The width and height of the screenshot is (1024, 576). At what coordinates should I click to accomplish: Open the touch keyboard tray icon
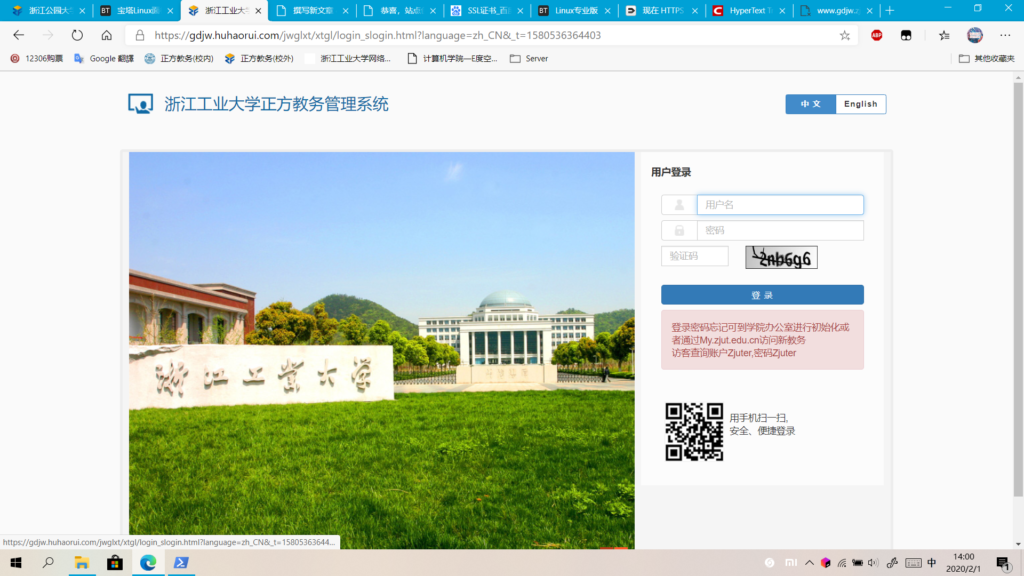(914, 562)
